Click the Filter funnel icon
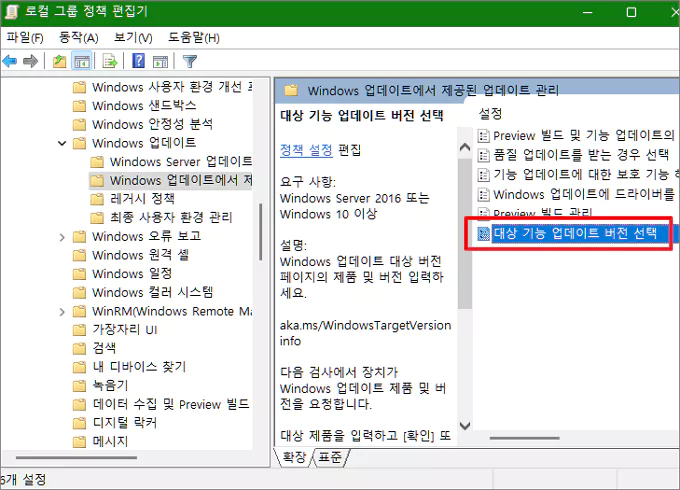 190,62
